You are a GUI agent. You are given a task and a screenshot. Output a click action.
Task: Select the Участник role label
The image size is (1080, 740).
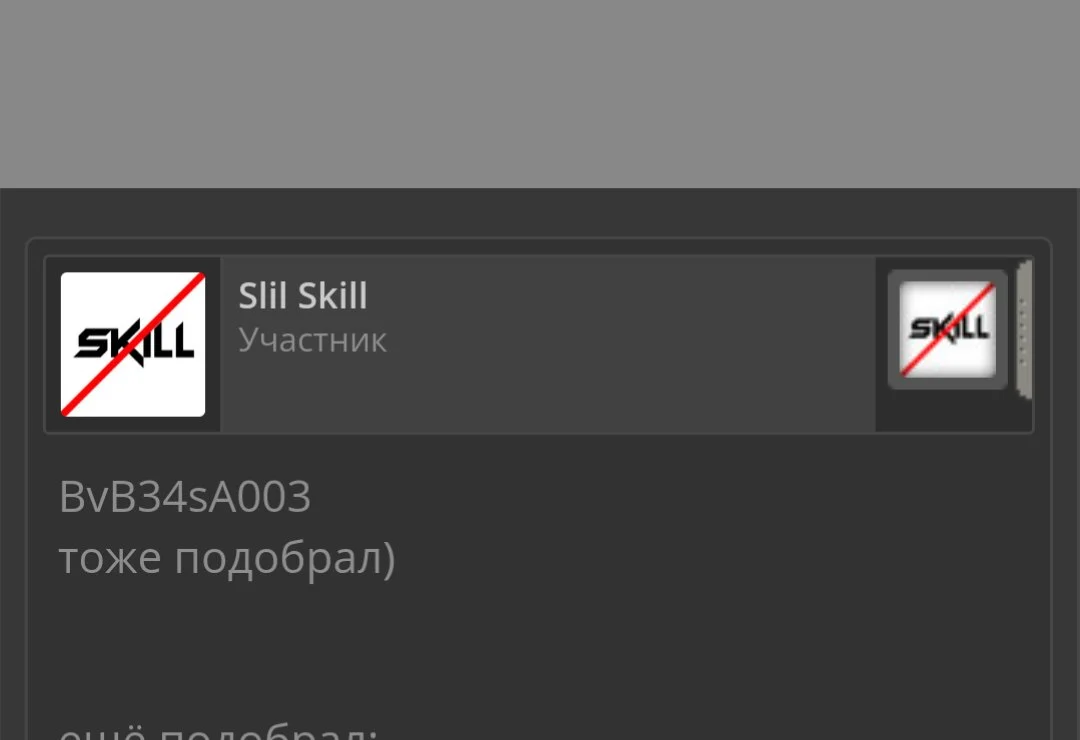(312, 340)
